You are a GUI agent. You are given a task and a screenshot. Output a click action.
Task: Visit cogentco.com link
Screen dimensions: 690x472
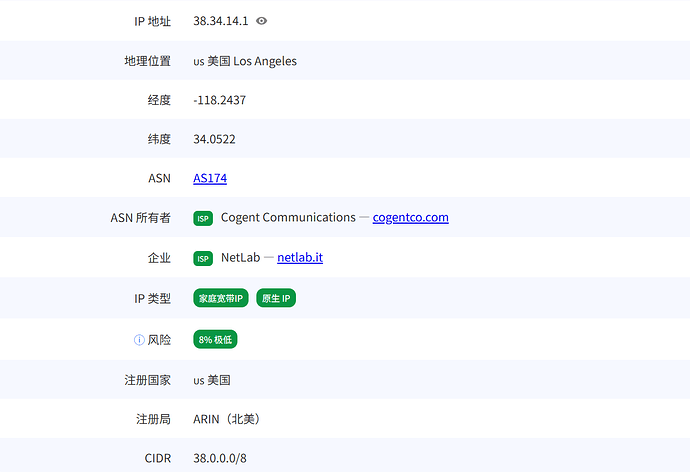[x=411, y=217]
